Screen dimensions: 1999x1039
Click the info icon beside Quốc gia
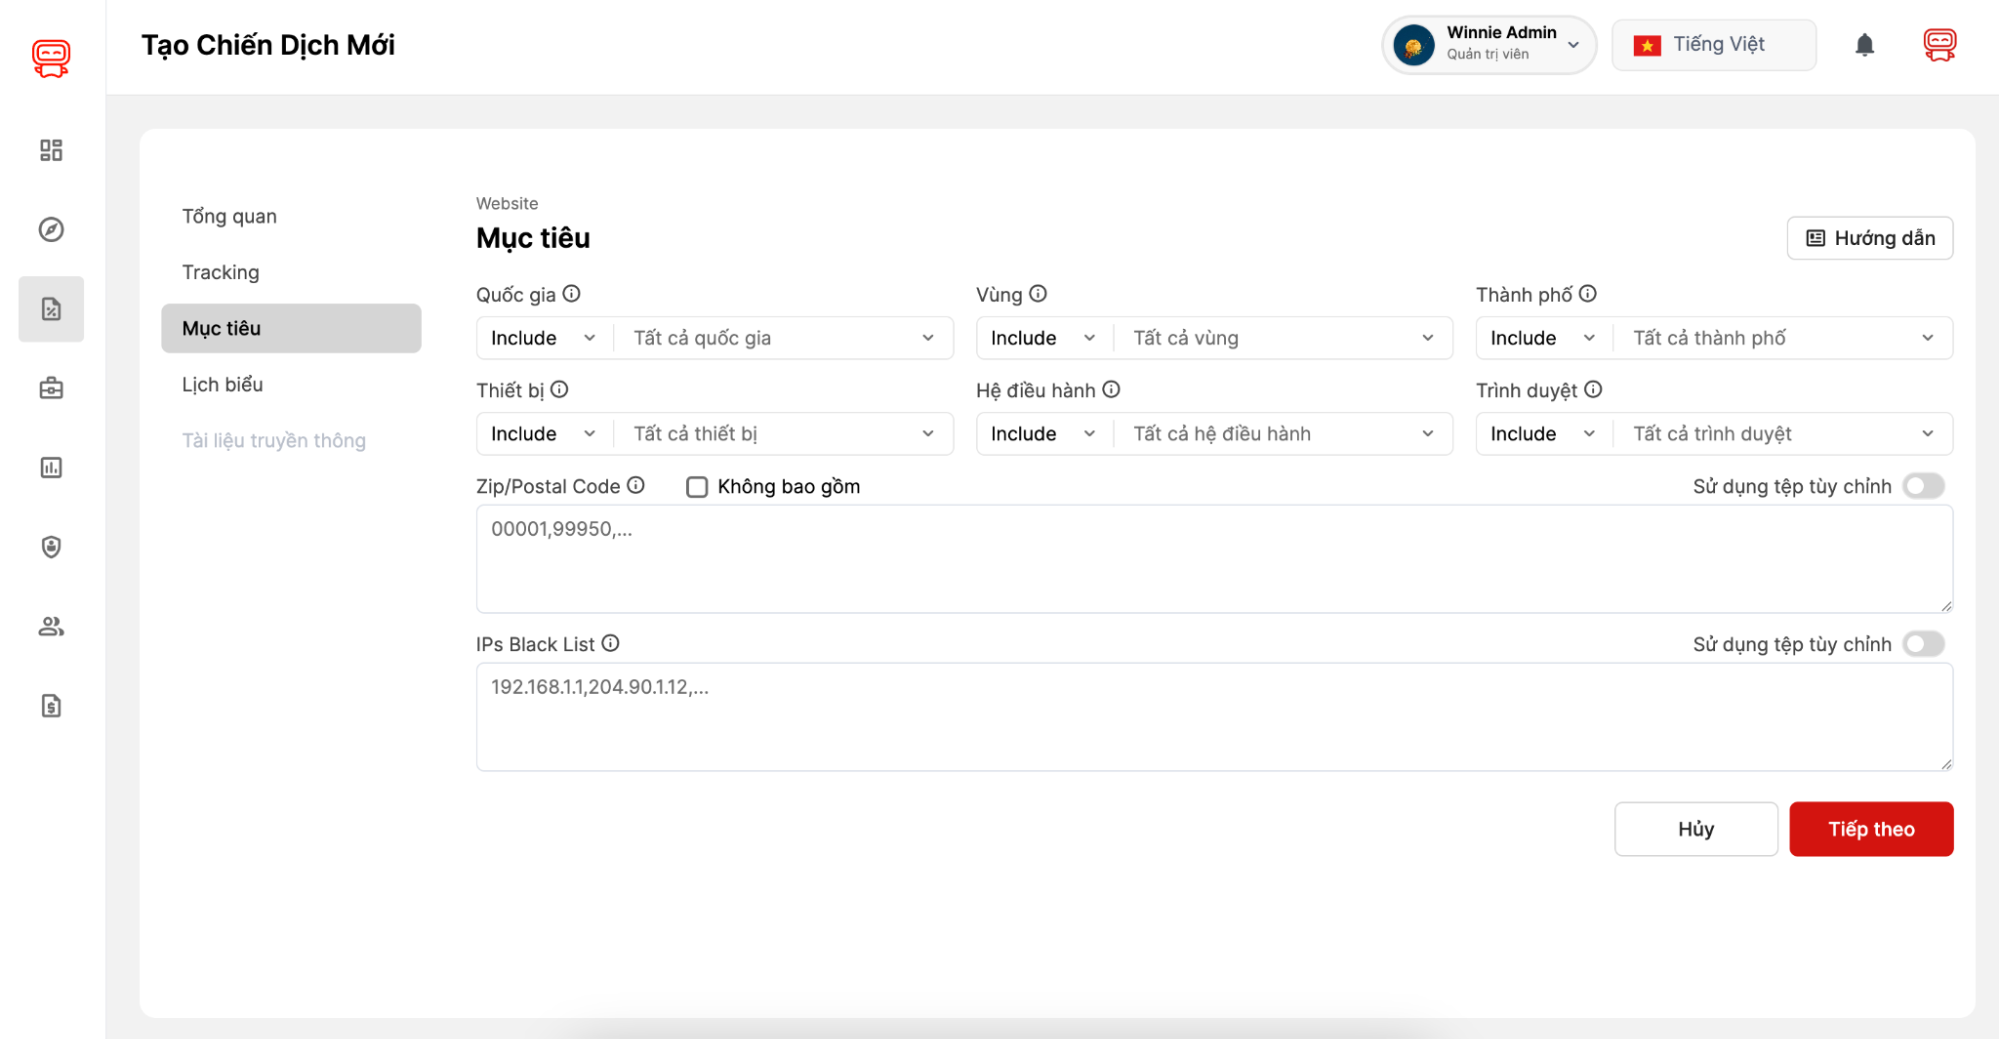[571, 294]
